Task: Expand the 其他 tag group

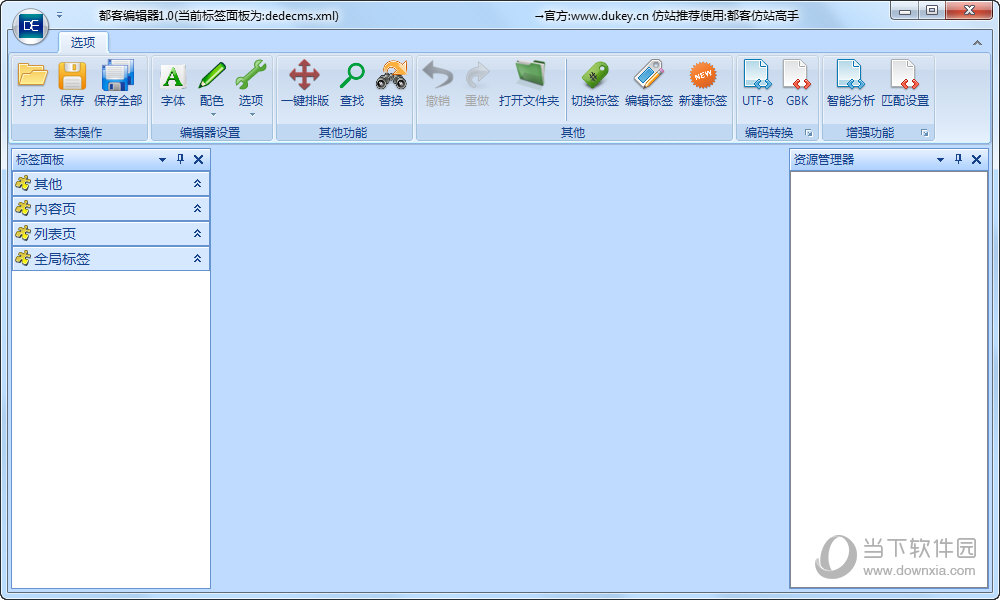Action: point(110,184)
